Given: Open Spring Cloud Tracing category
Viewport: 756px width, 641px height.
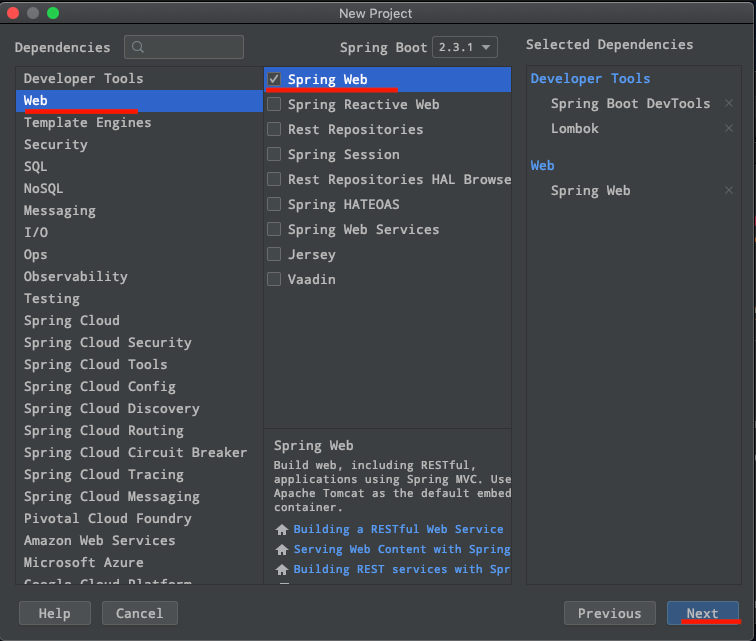Looking at the screenshot, I should pyautogui.click(x=139, y=475).
